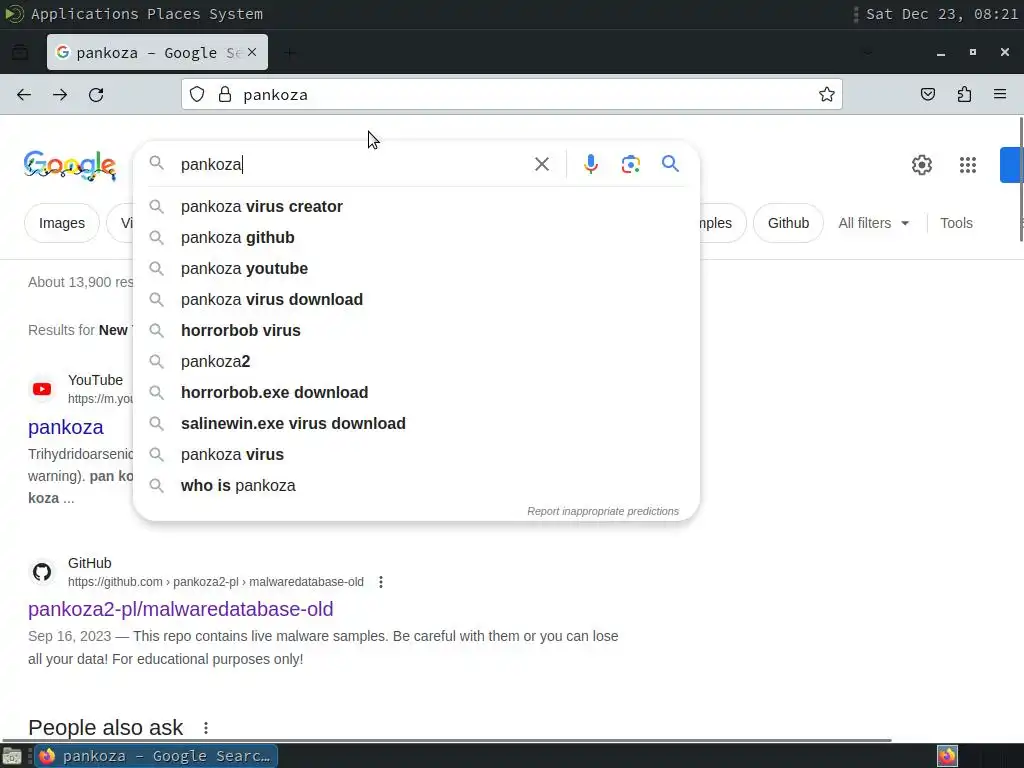Open the clock showing Sat Dec 23
Image resolution: width=1024 pixels, height=768 pixels.
(941, 14)
